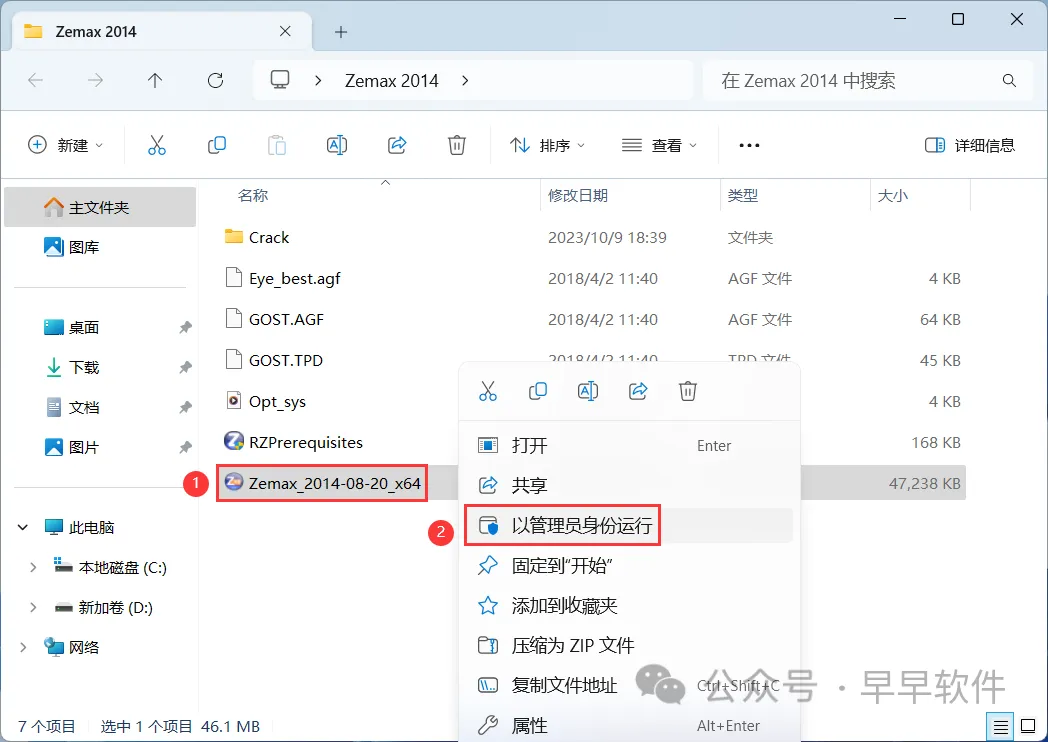Open the 新建 dropdown

(x=66, y=145)
